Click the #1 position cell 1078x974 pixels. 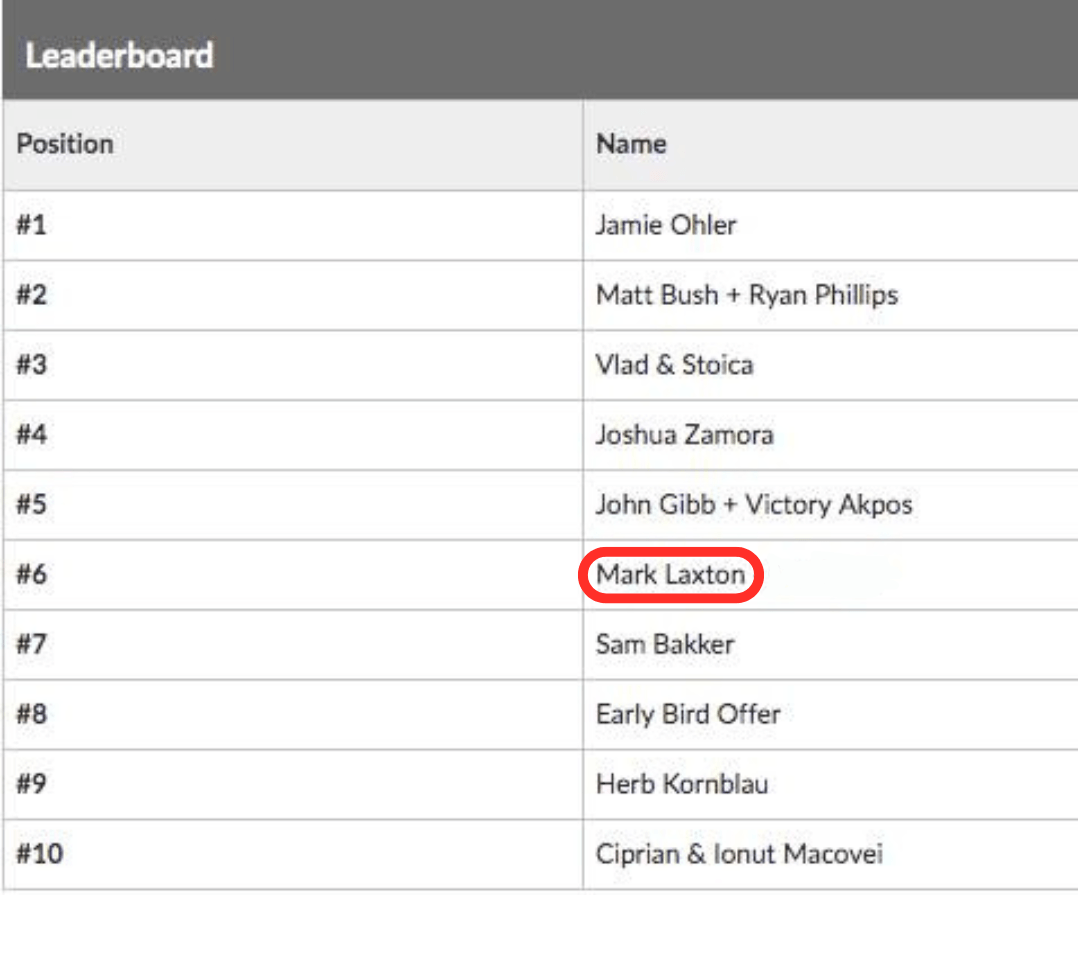point(32,225)
